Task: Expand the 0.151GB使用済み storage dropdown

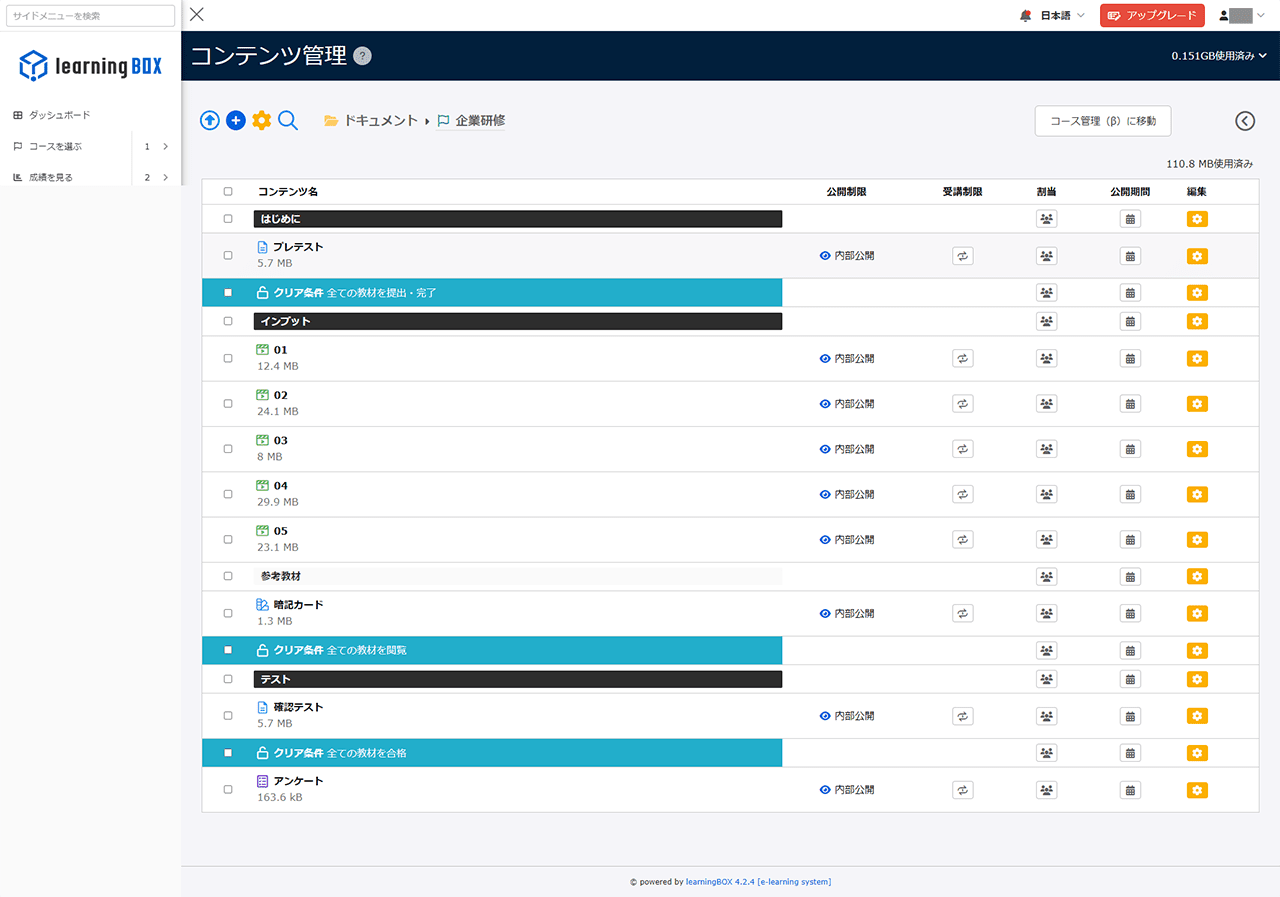Action: point(1215,56)
